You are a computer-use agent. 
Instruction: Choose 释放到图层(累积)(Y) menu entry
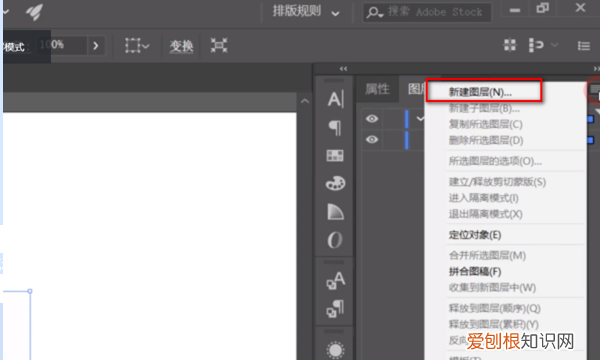pos(494,324)
